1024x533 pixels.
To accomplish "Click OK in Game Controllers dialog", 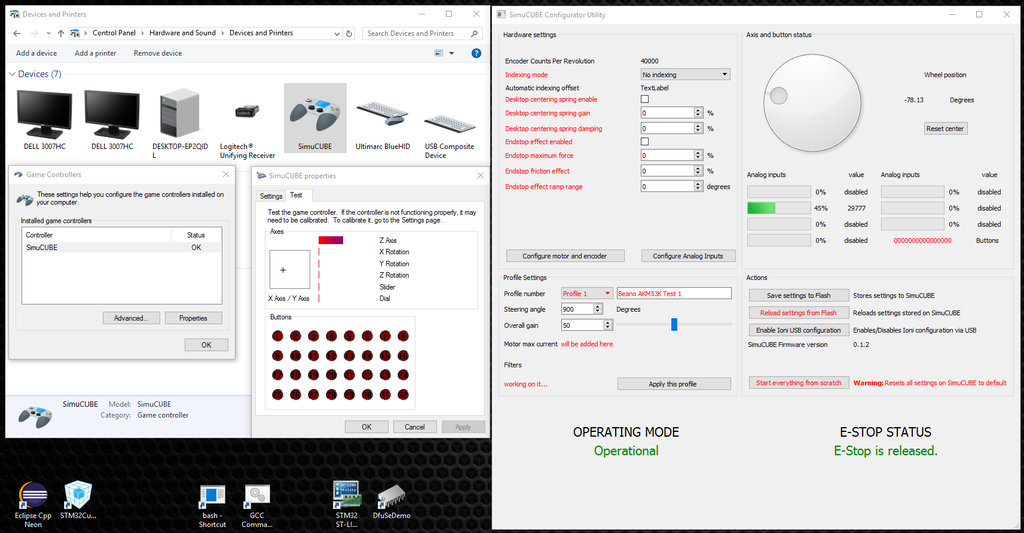I will tap(206, 345).
